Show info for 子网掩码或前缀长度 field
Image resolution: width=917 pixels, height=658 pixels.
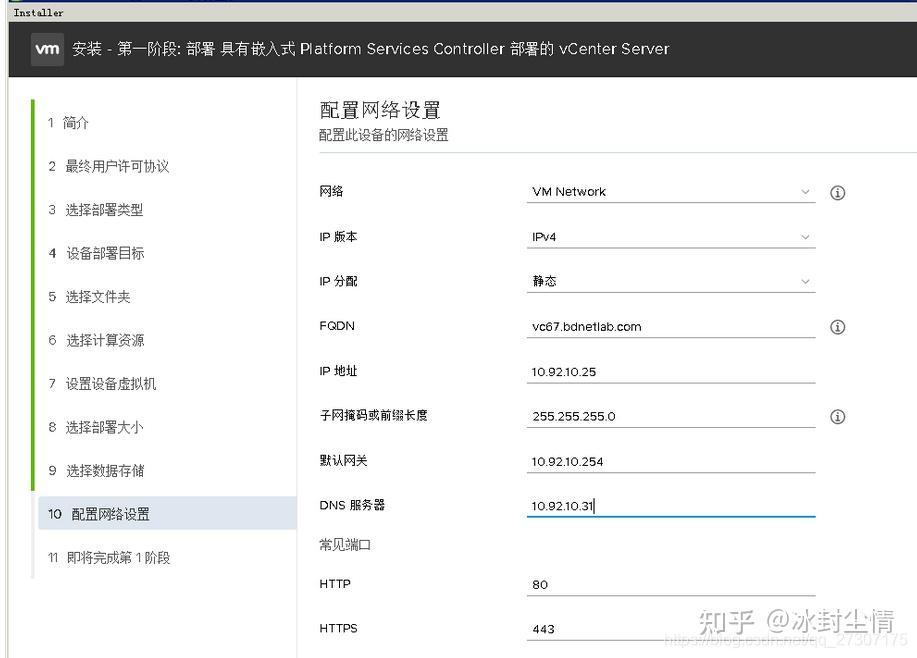tap(837, 416)
